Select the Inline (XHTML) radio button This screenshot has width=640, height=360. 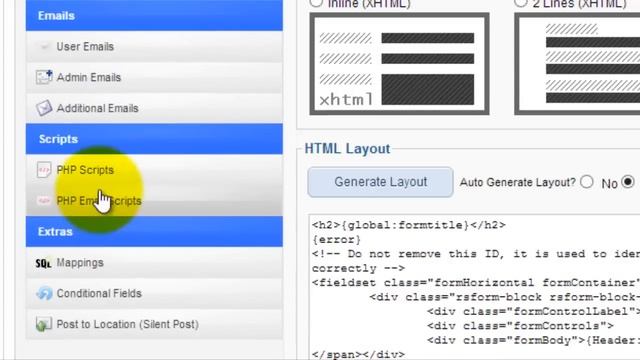pyautogui.click(x=316, y=3)
